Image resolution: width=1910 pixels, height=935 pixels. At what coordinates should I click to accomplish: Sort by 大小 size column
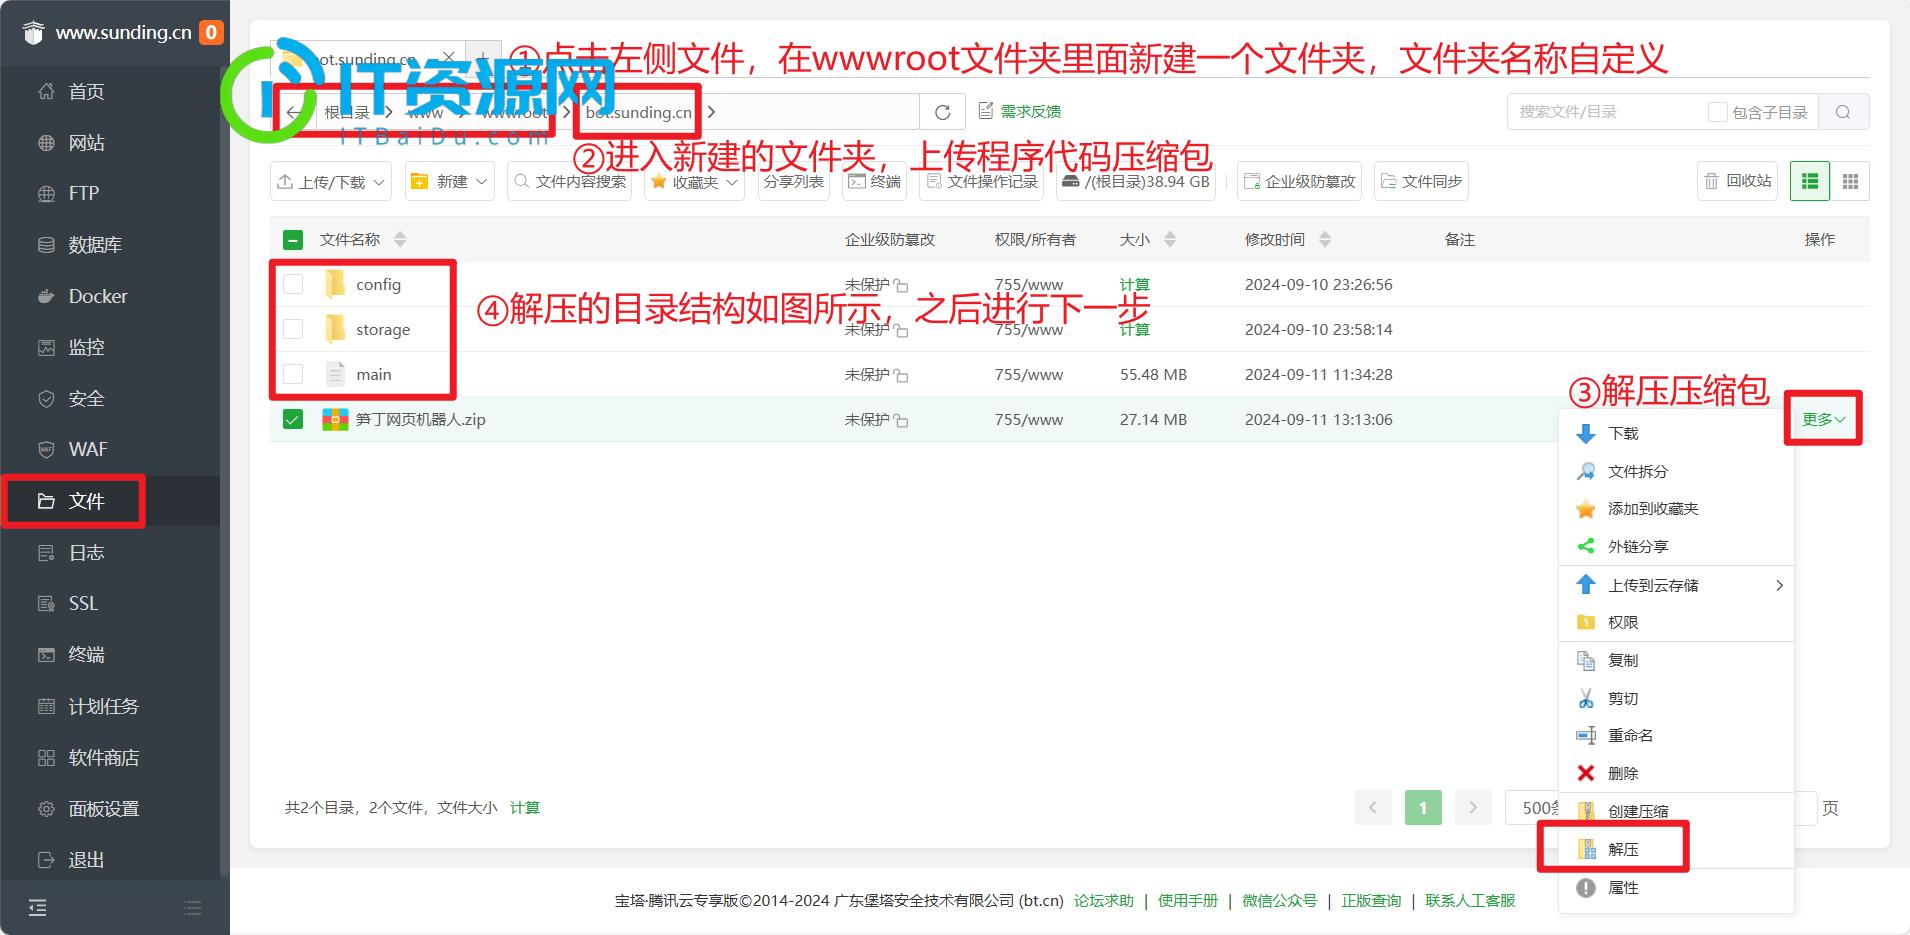[1170, 240]
